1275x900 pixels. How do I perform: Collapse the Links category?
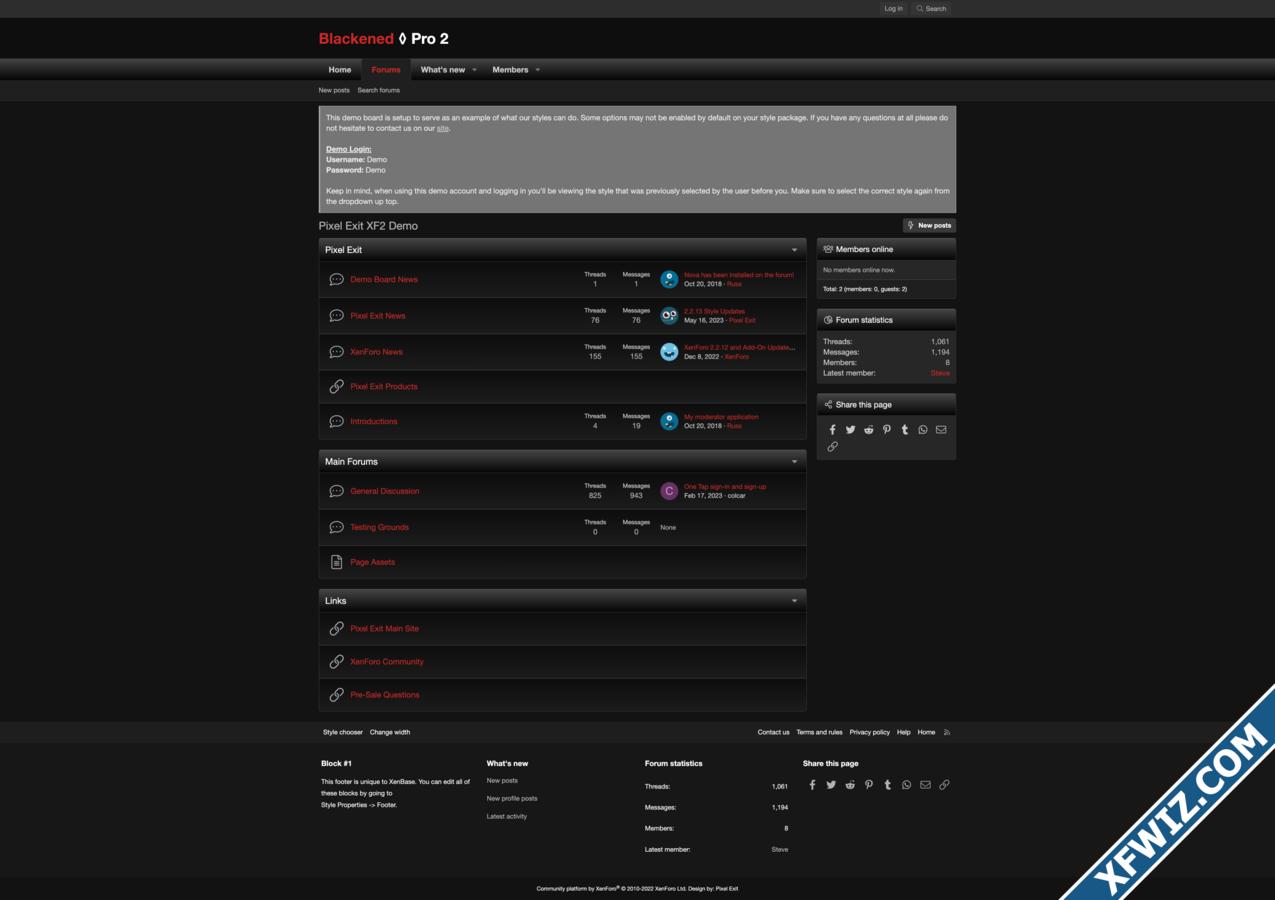coord(795,601)
